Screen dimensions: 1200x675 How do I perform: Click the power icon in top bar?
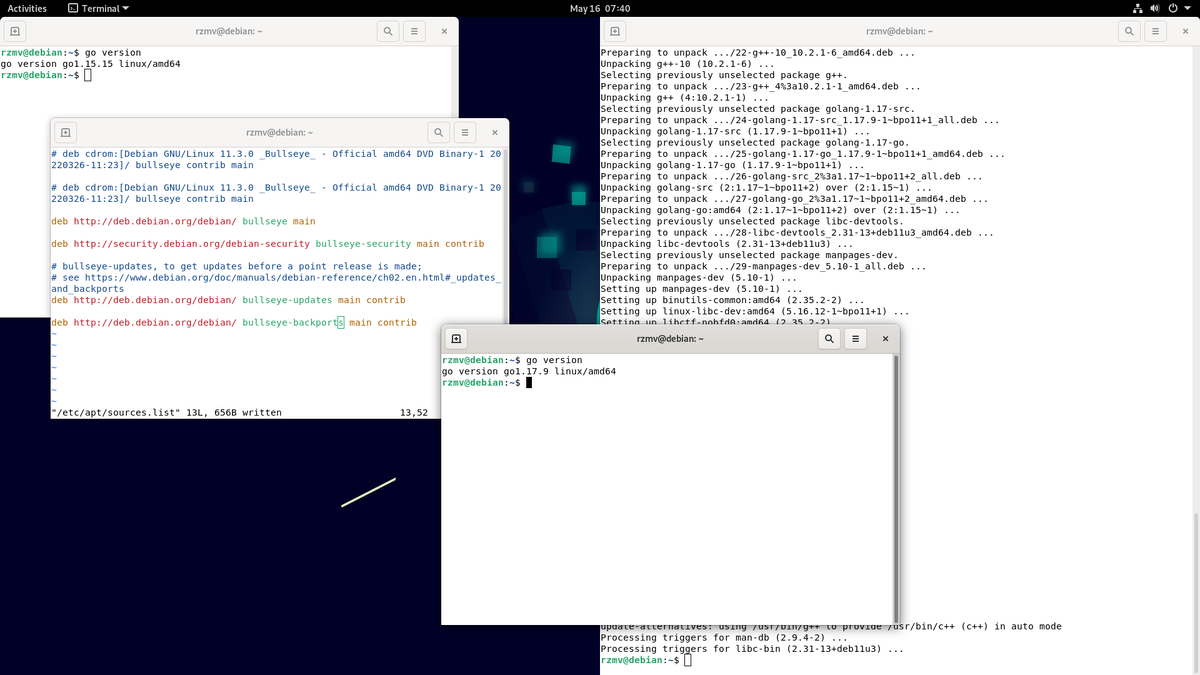tap(1172, 8)
